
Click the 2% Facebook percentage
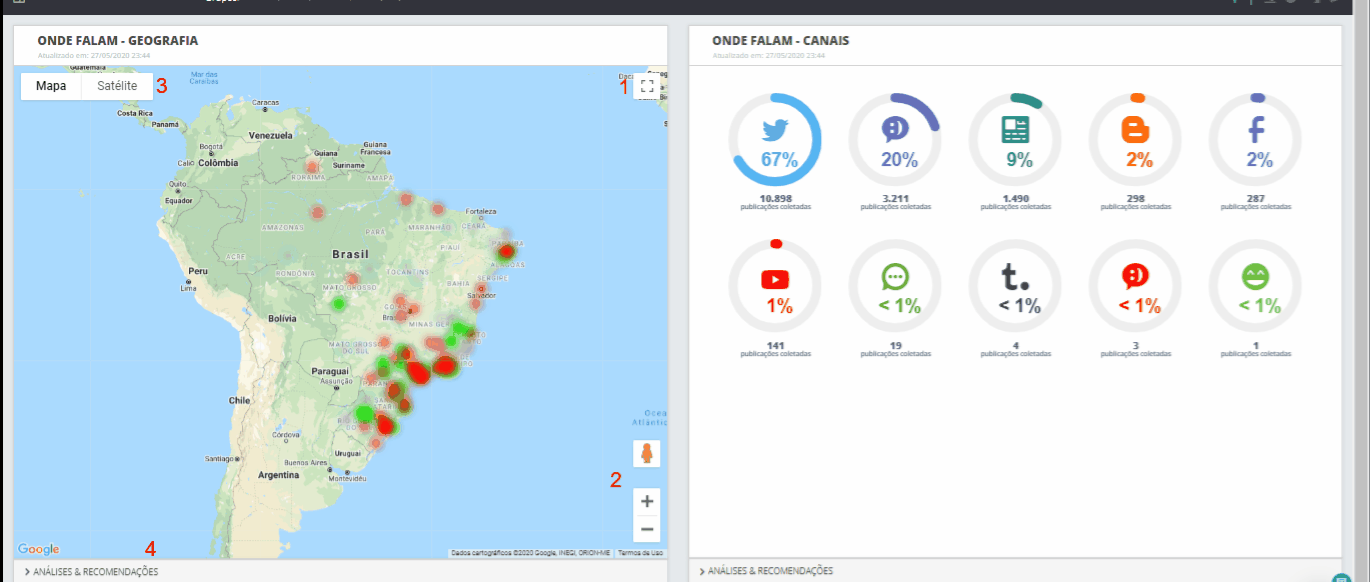(x=1259, y=159)
